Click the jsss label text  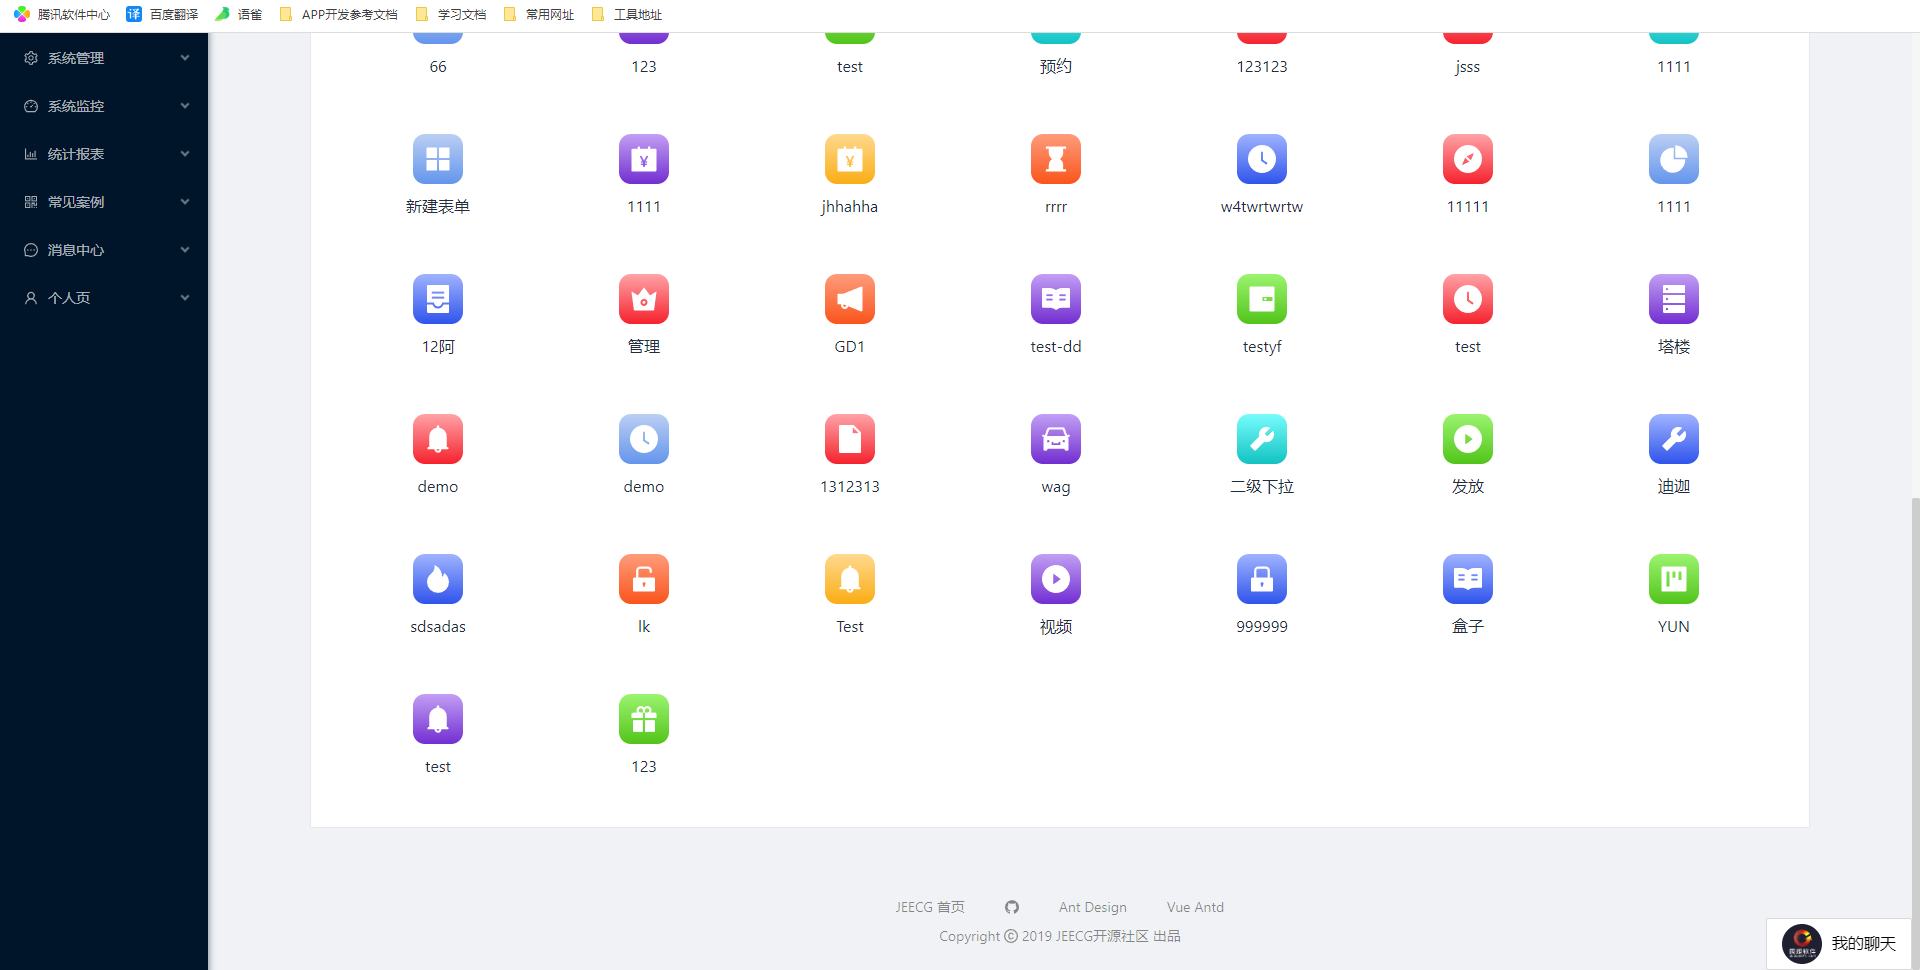(x=1468, y=67)
